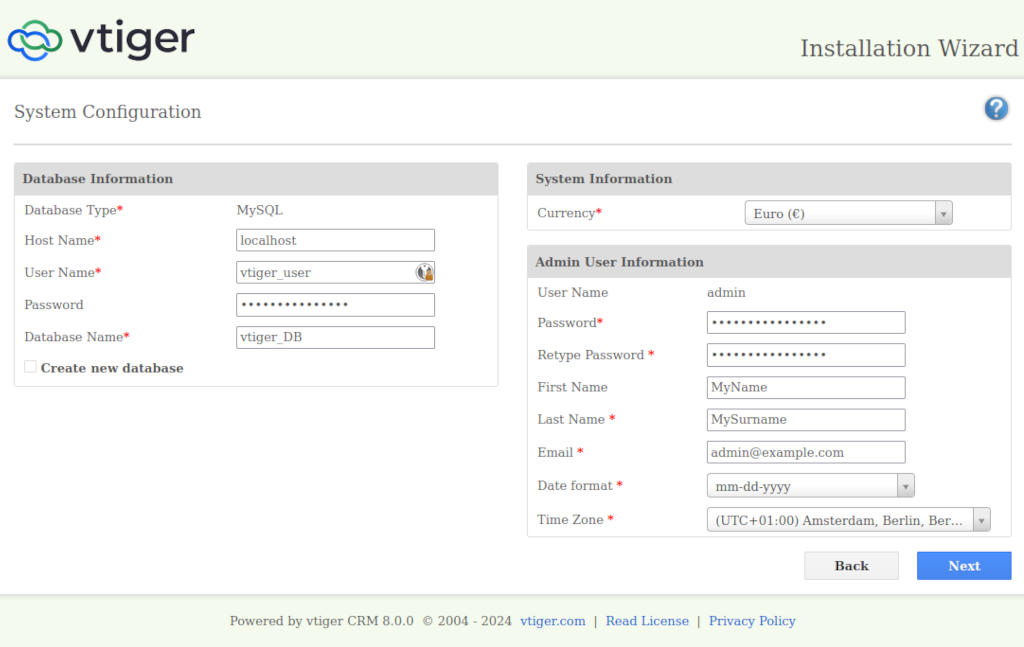
Task: Click the Installation Wizard title text
Action: [909, 48]
